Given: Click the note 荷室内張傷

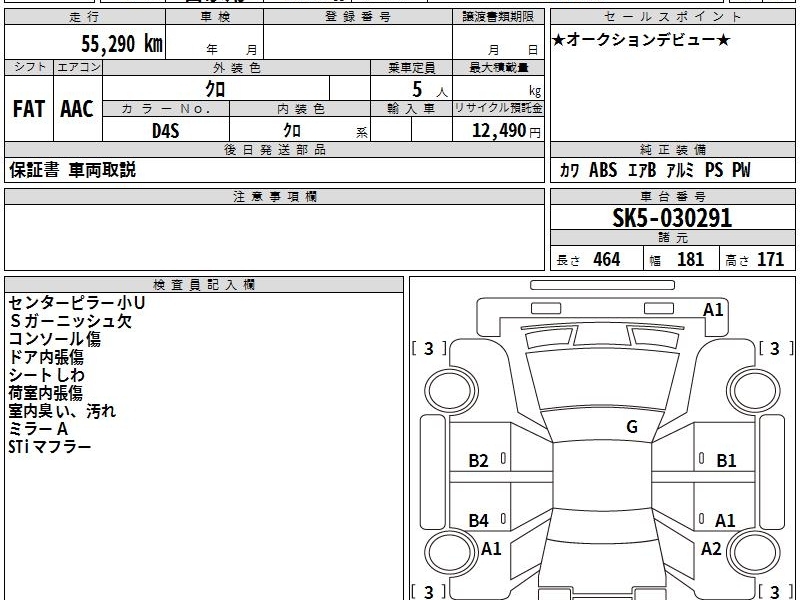Looking at the screenshot, I should click(x=45, y=393).
